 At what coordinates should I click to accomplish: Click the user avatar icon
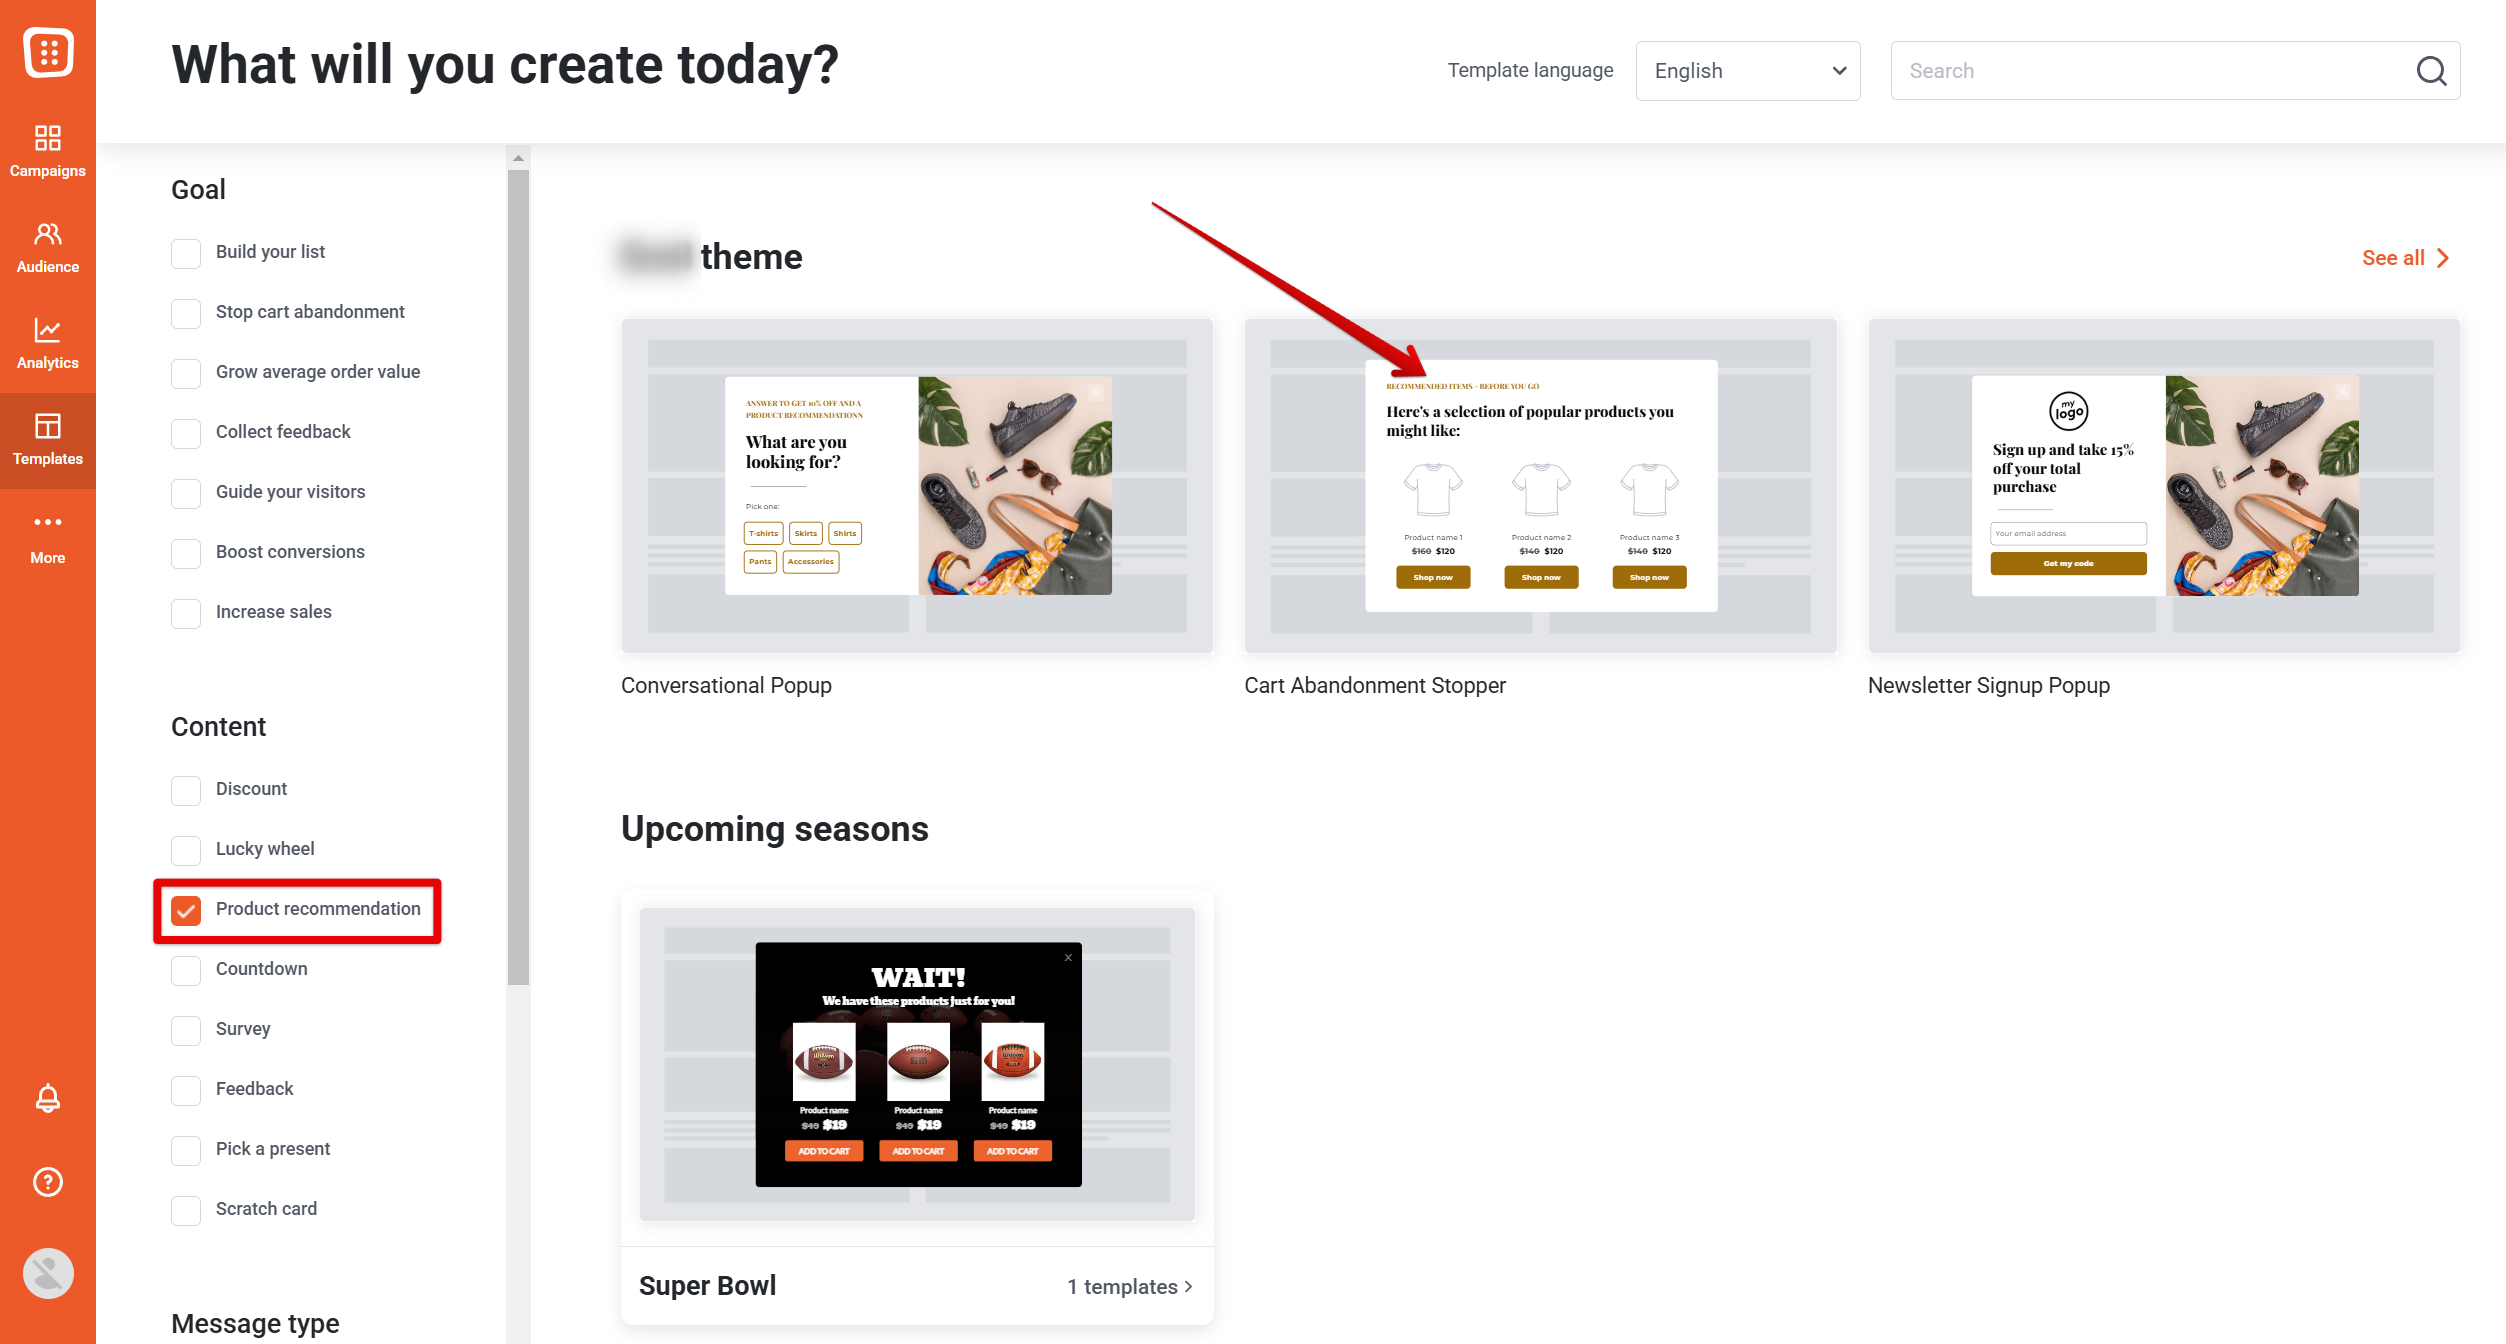48,1273
